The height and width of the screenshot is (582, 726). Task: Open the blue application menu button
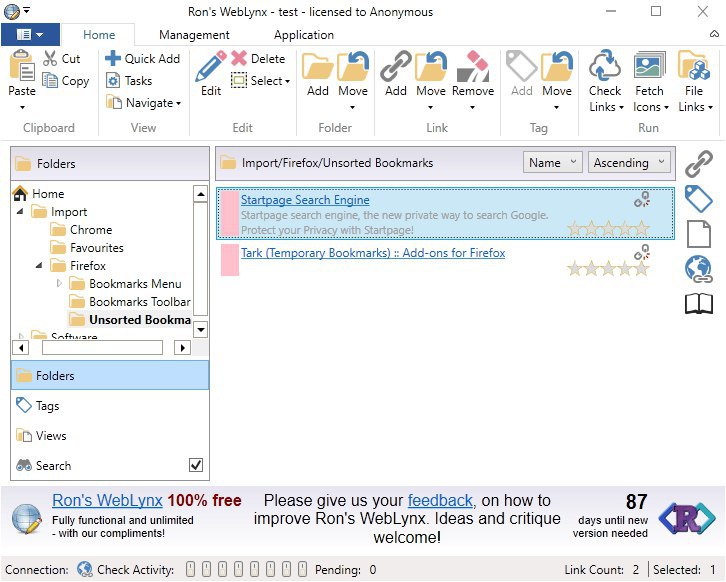[x=30, y=35]
